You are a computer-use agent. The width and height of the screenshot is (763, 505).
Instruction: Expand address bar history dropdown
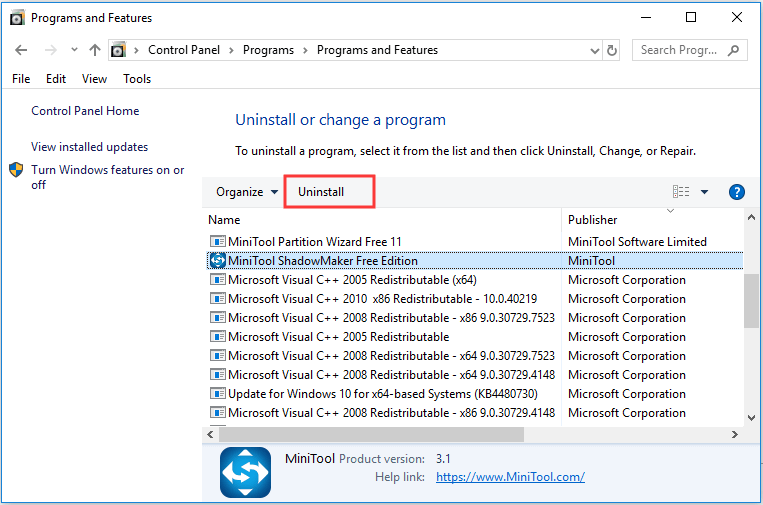pyautogui.click(x=595, y=51)
